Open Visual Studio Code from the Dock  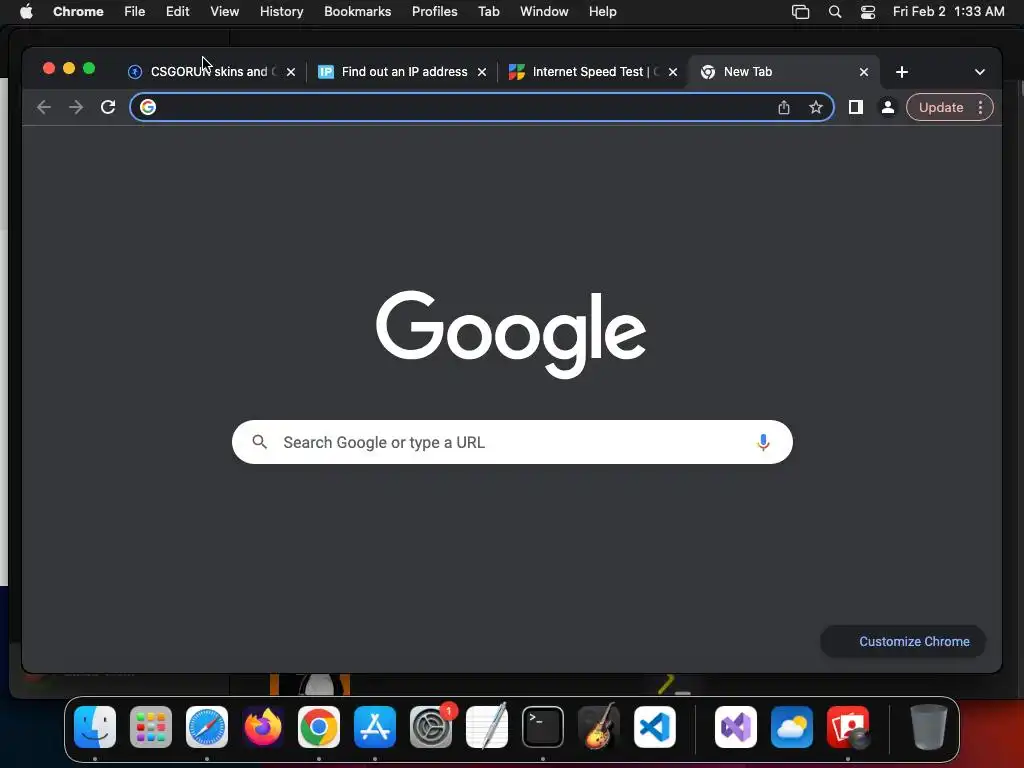(x=654, y=727)
